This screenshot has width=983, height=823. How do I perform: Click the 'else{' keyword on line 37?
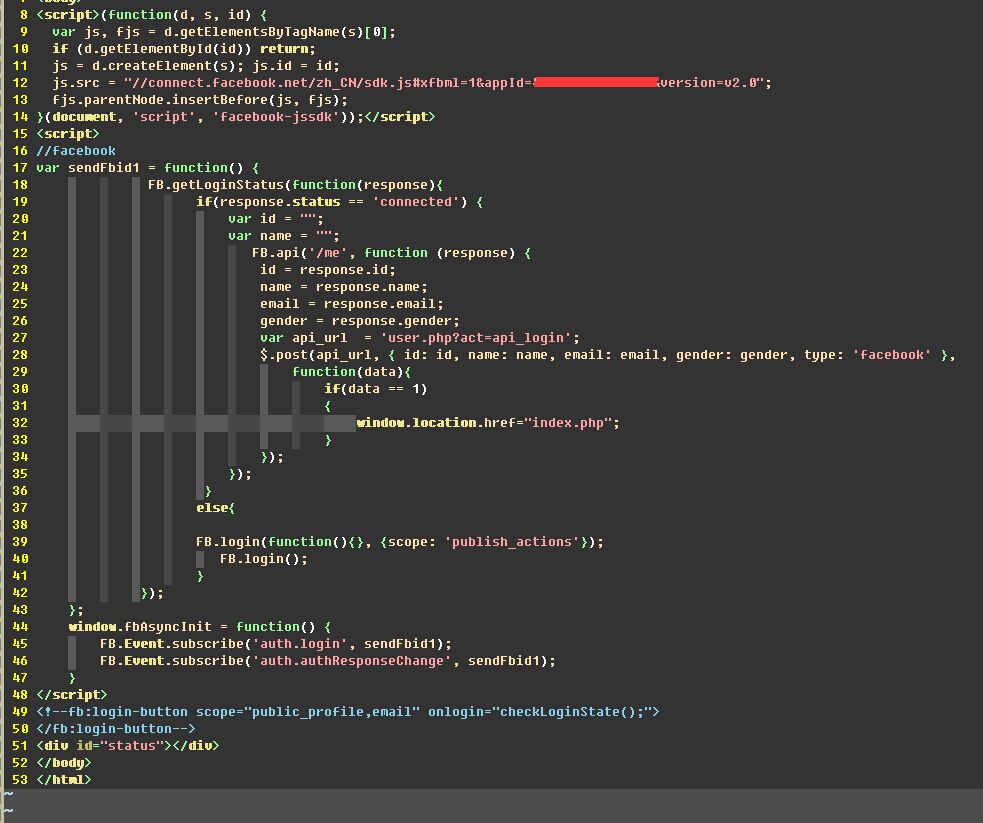click(x=216, y=506)
